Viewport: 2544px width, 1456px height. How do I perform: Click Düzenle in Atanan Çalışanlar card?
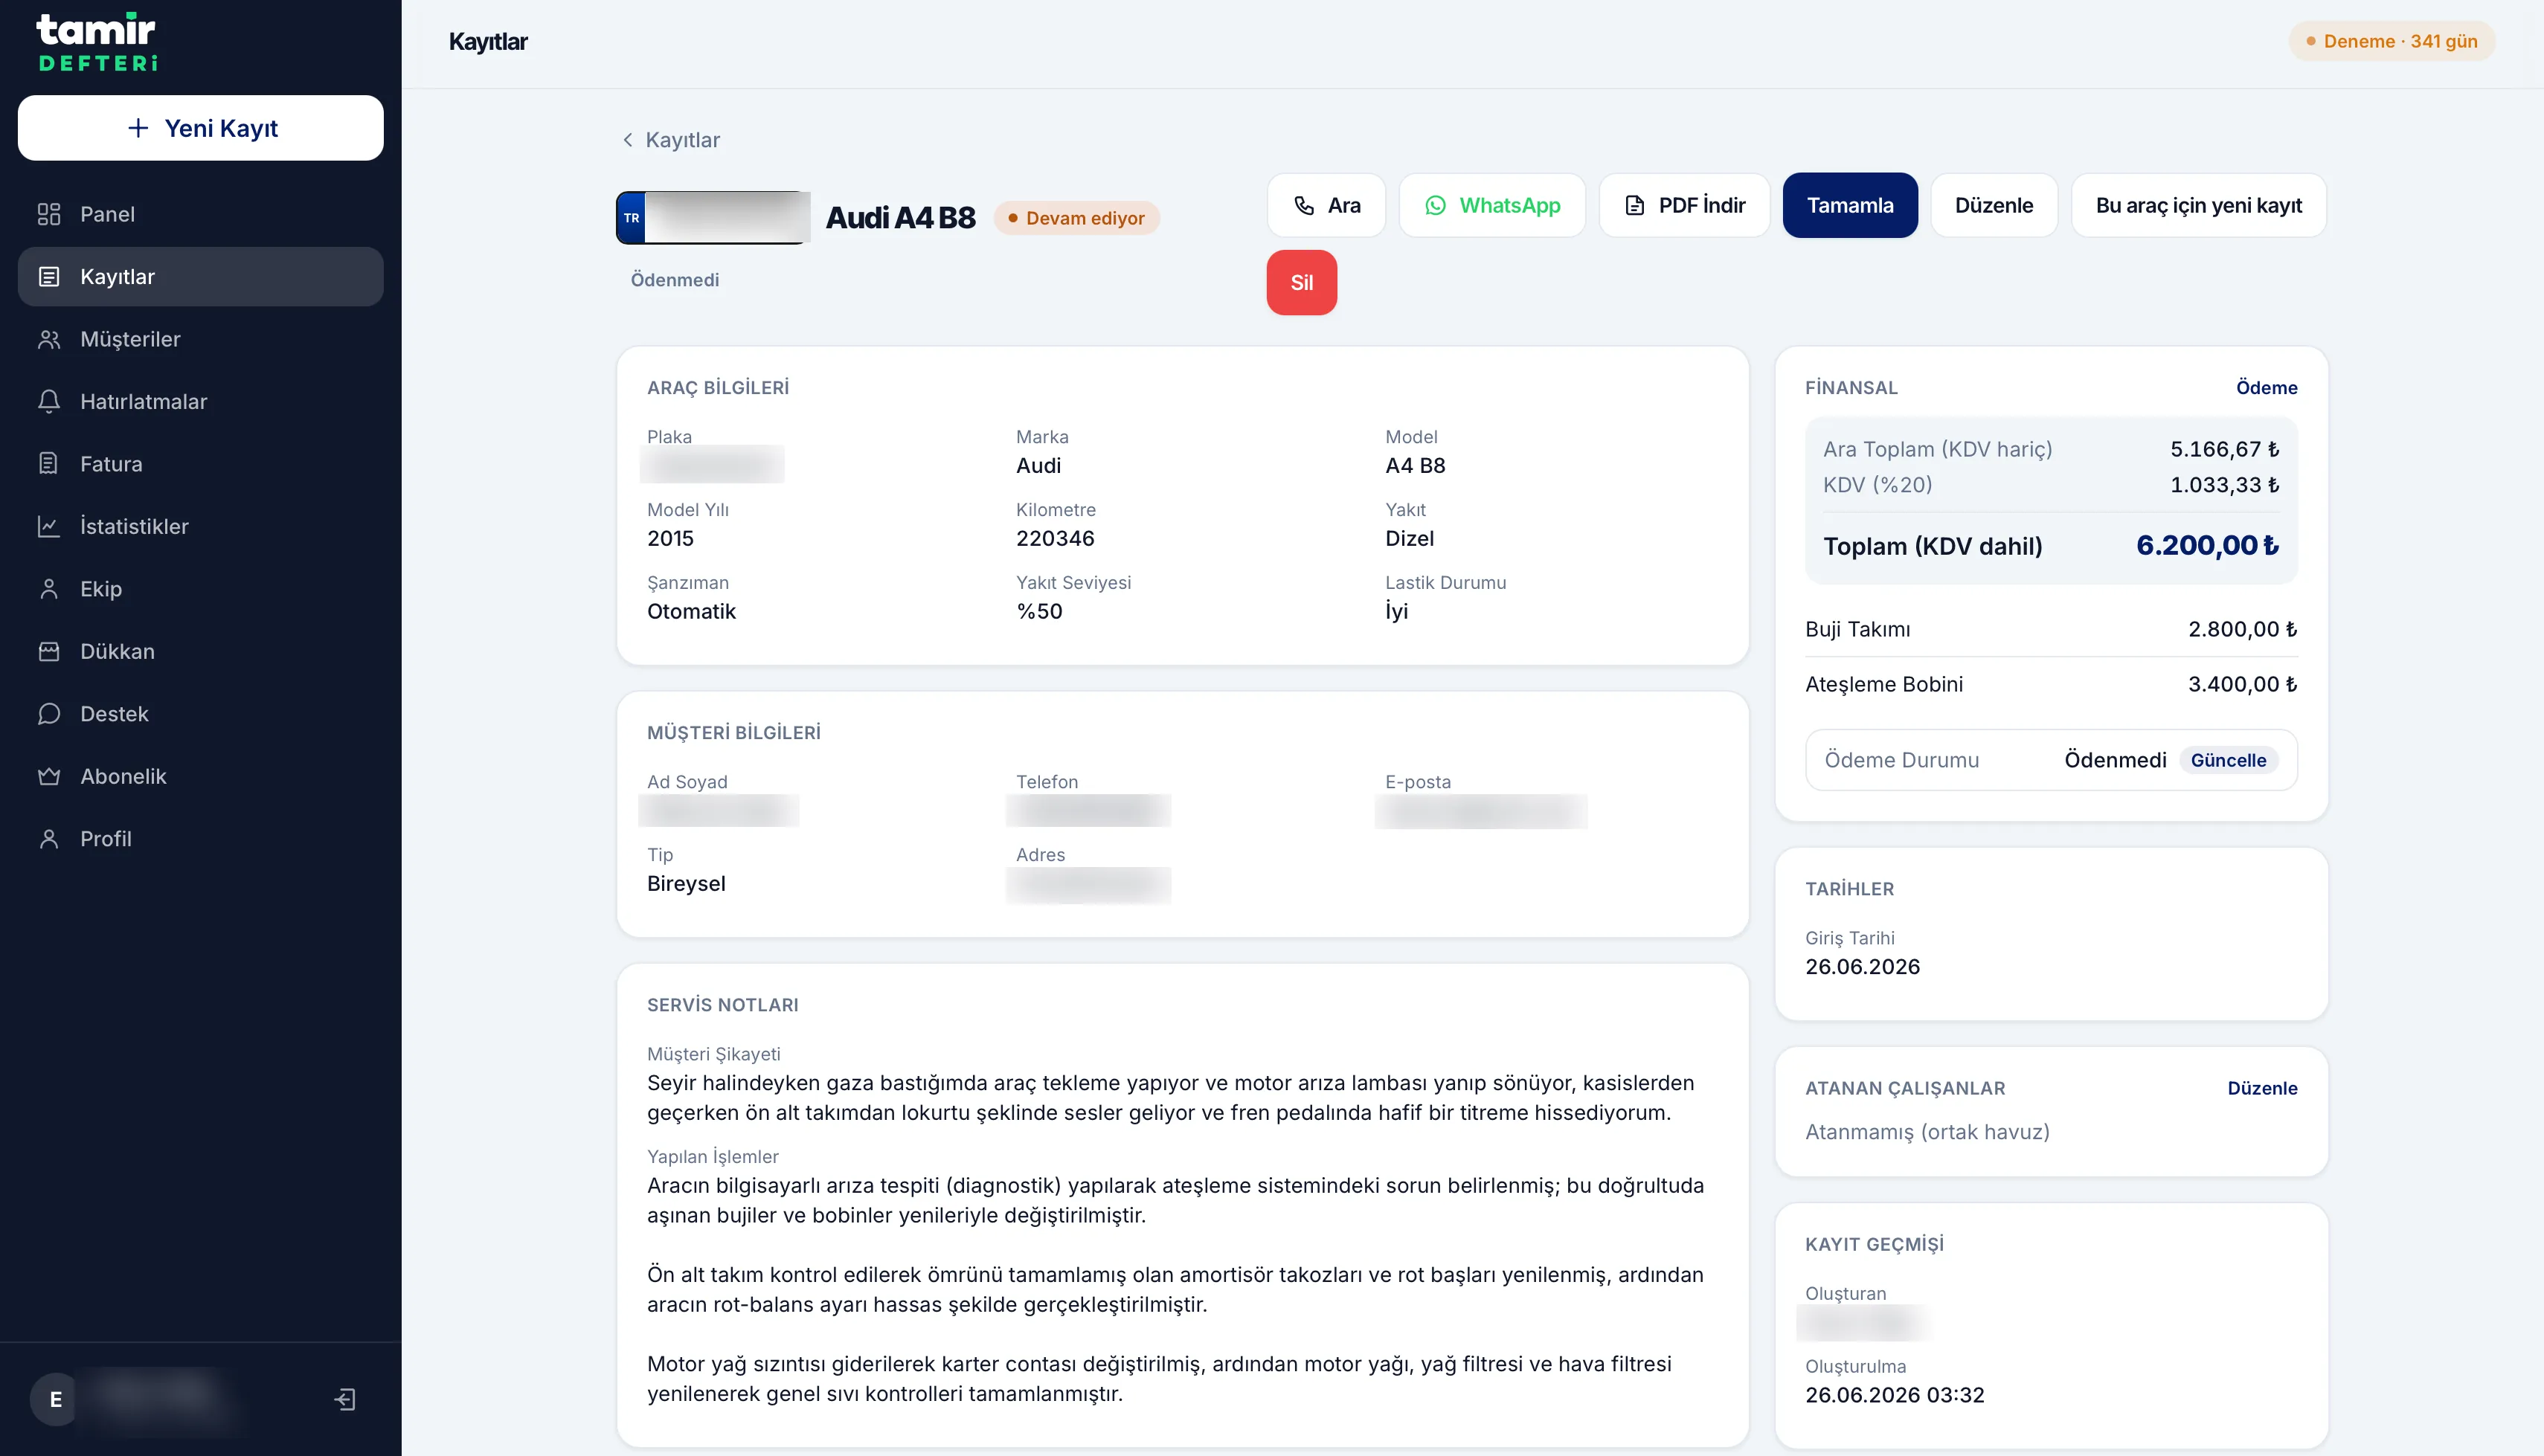2262,1088
